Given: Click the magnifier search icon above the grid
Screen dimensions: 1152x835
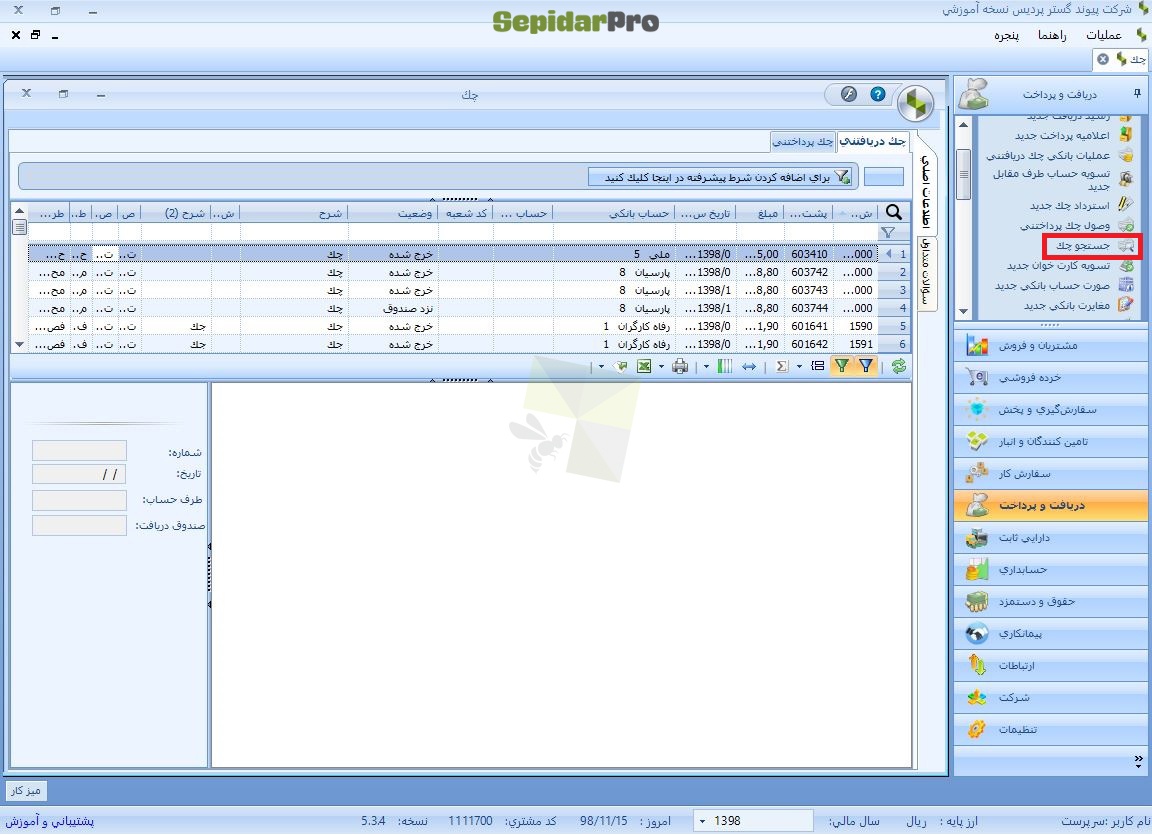Looking at the screenshot, I should click(893, 212).
